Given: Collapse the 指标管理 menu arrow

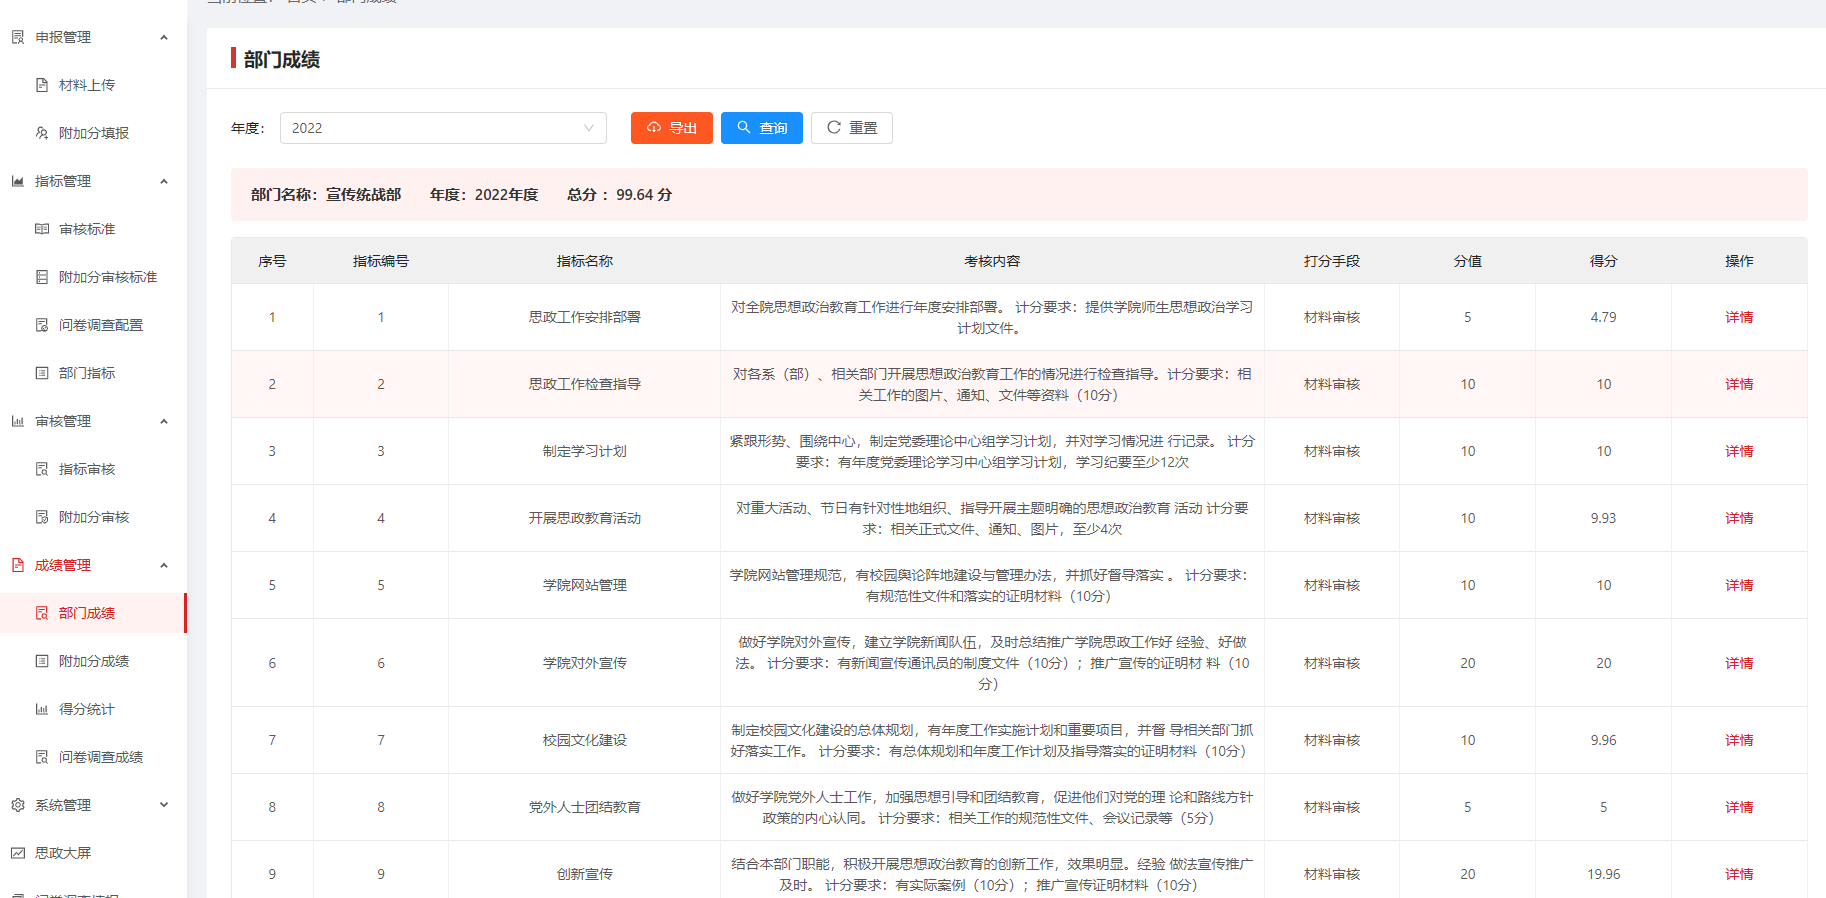Looking at the screenshot, I should tap(164, 181).
